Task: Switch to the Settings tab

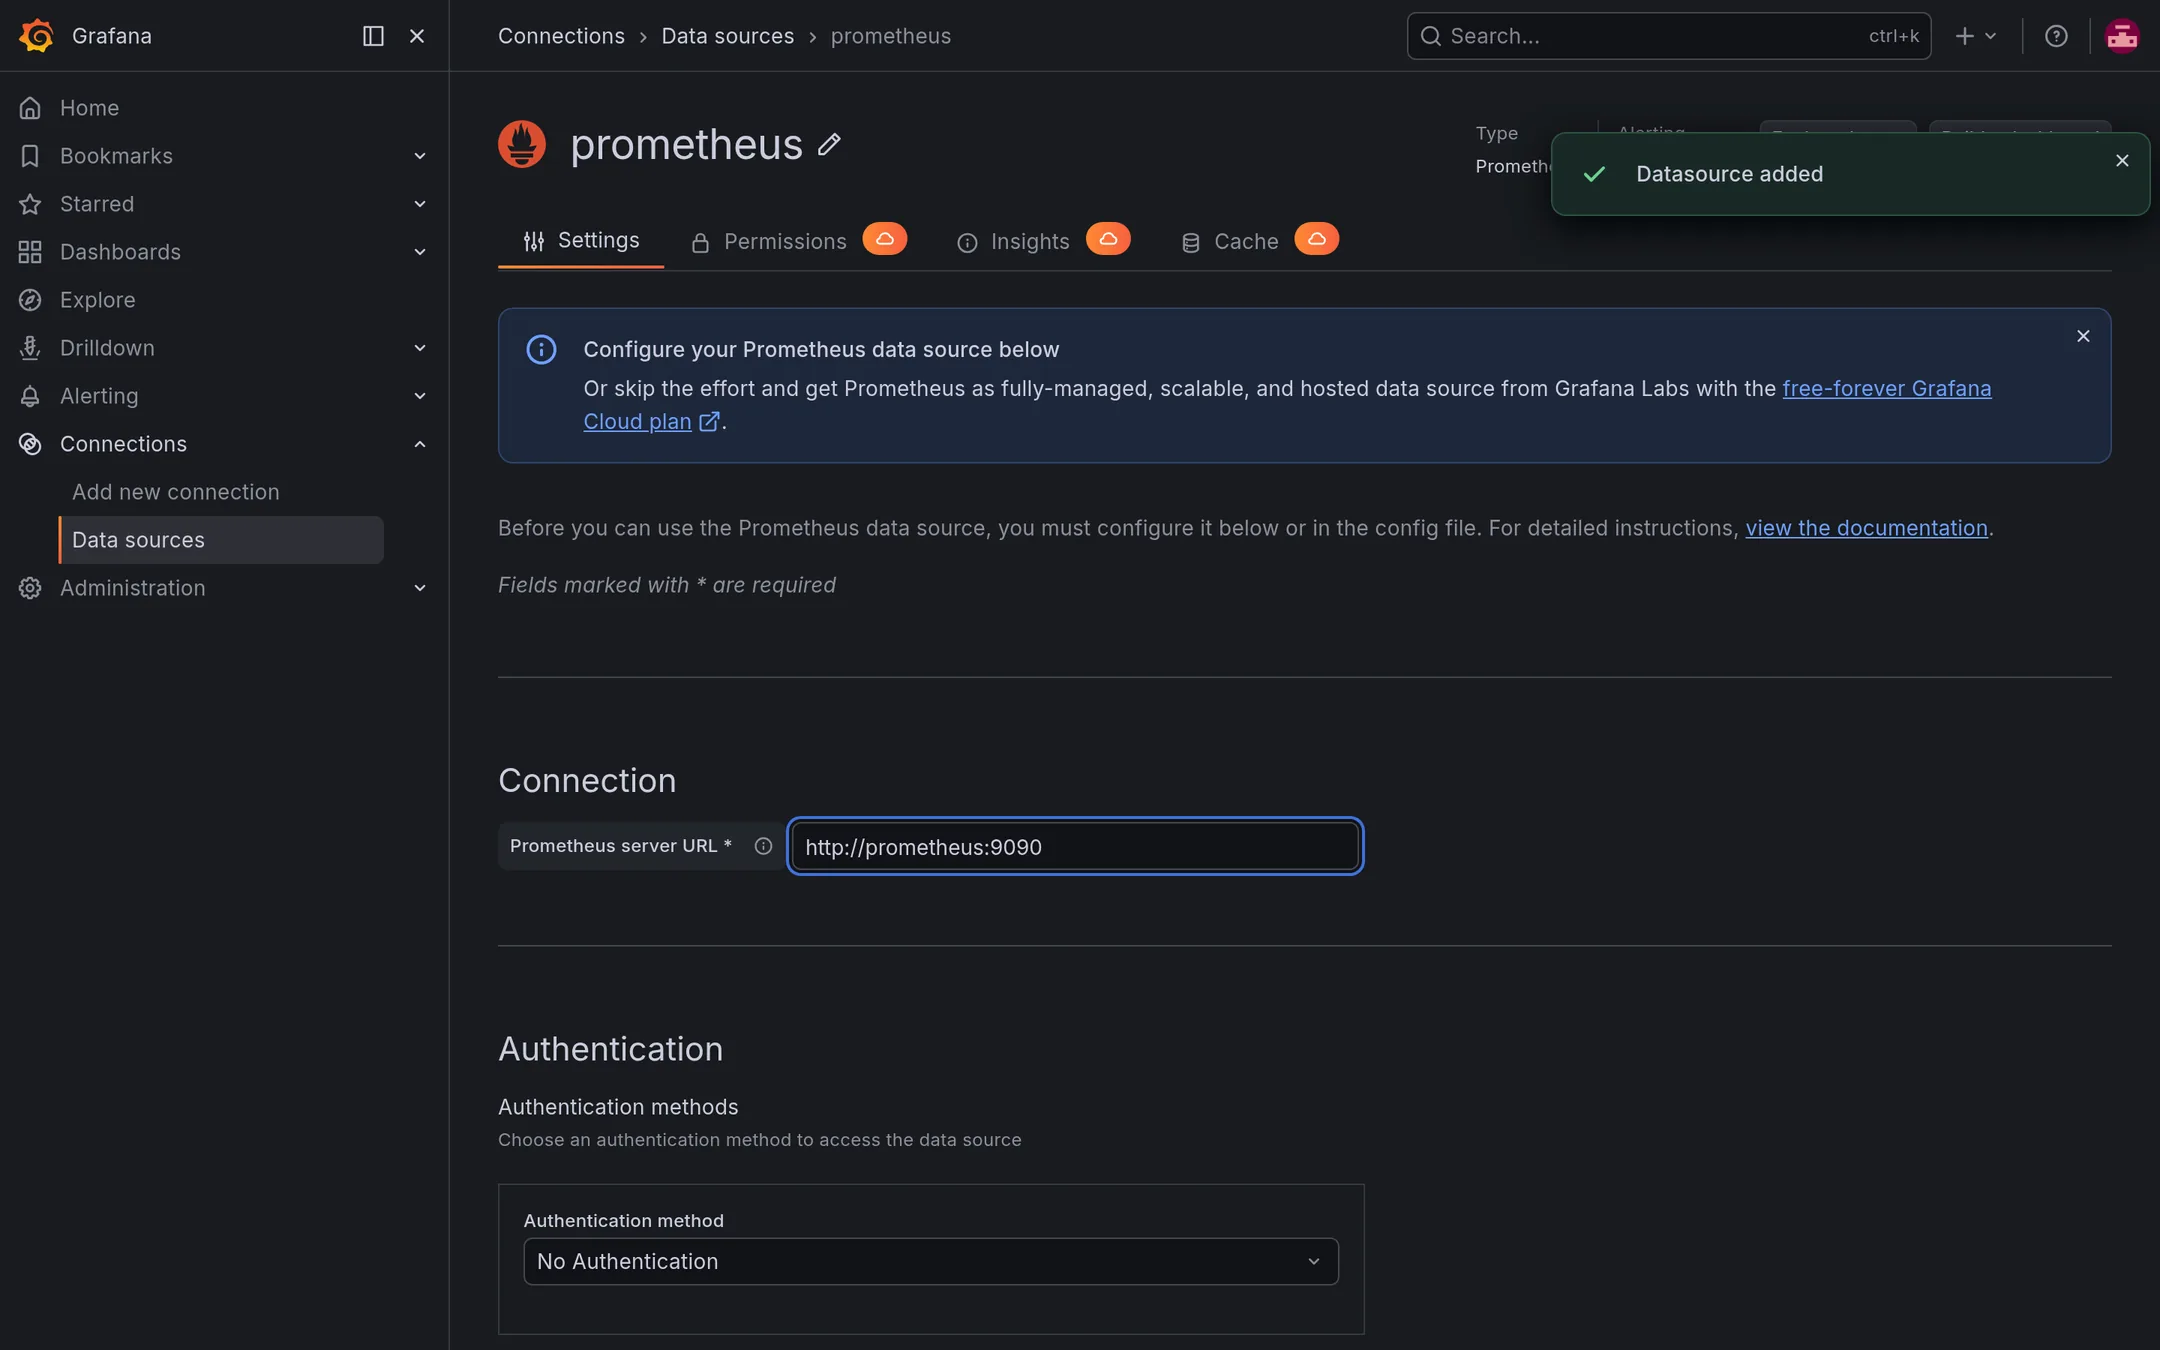Action: click(x=581, y=241)
